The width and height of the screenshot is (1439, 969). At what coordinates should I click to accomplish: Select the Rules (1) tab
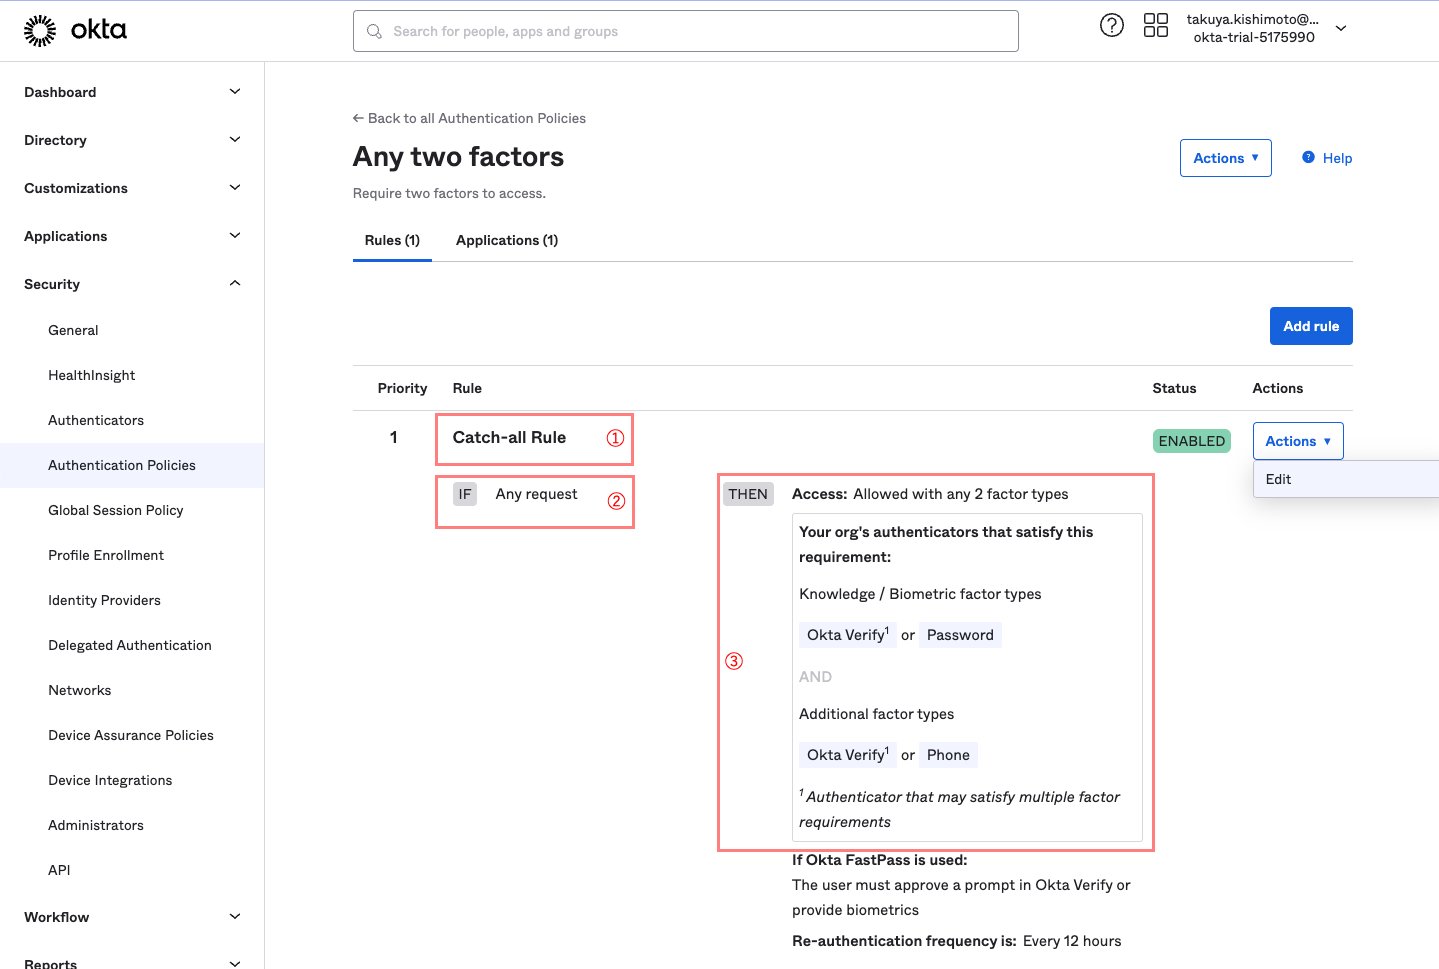(x=392, y=240)
